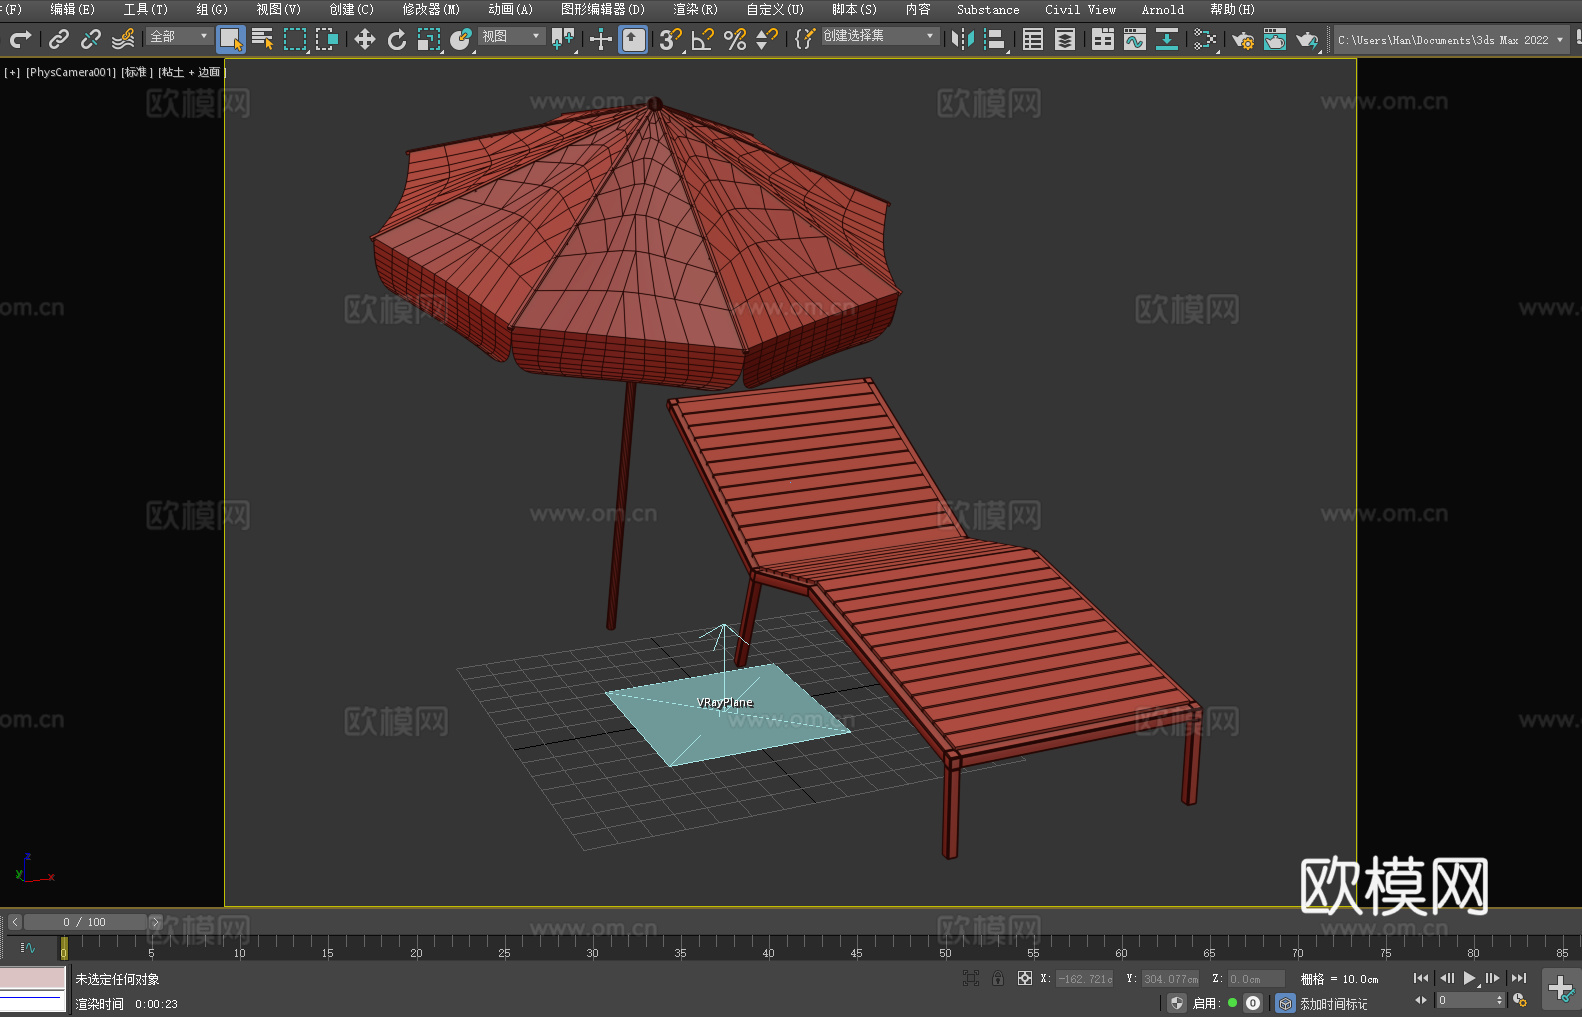1582x1017 pixels.
Task: Choose the Rectangular Selection Region icon
Action: (x=295, y=39)
